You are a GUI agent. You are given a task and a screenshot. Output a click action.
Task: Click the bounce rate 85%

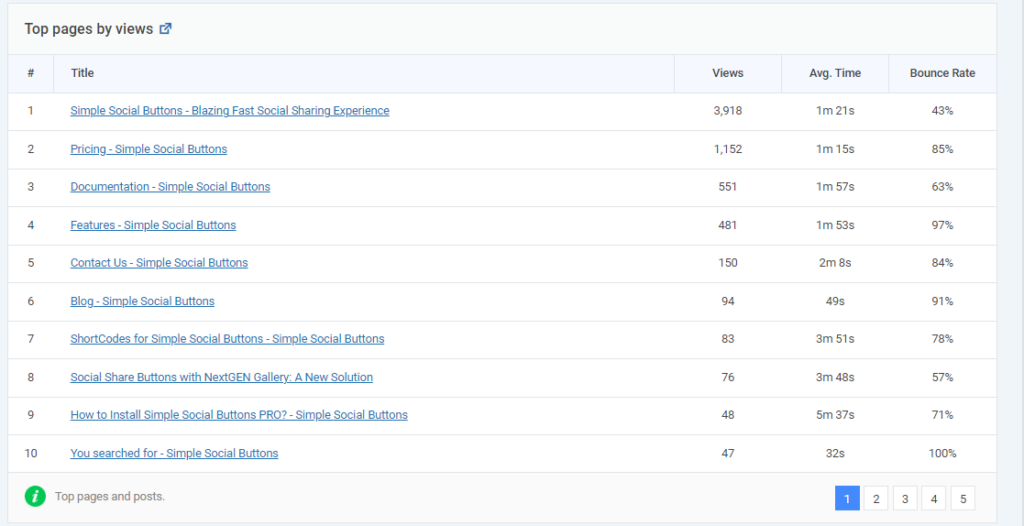[942, 149]
